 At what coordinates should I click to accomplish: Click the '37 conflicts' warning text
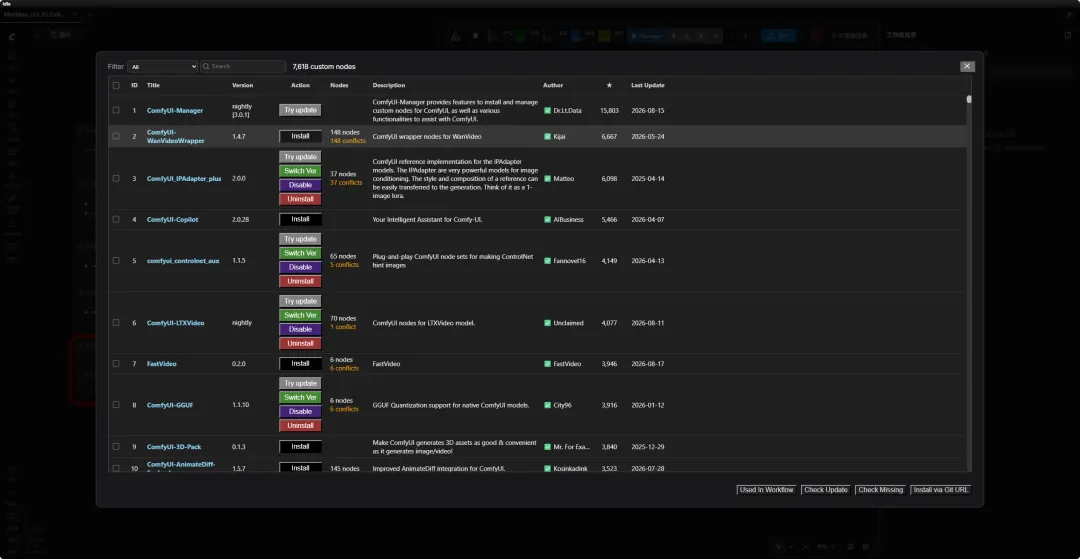(x=346, y=182)
